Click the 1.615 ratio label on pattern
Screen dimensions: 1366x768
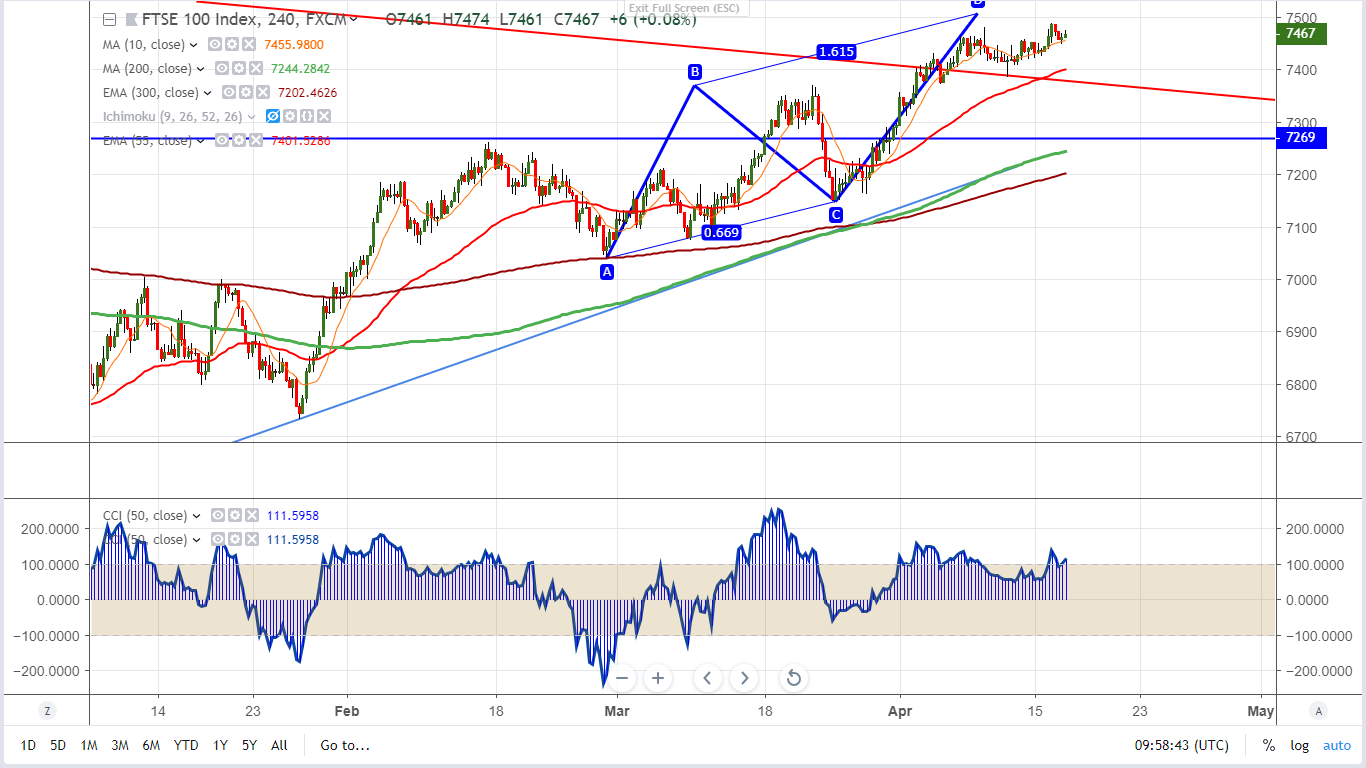(x=834, y=52)
